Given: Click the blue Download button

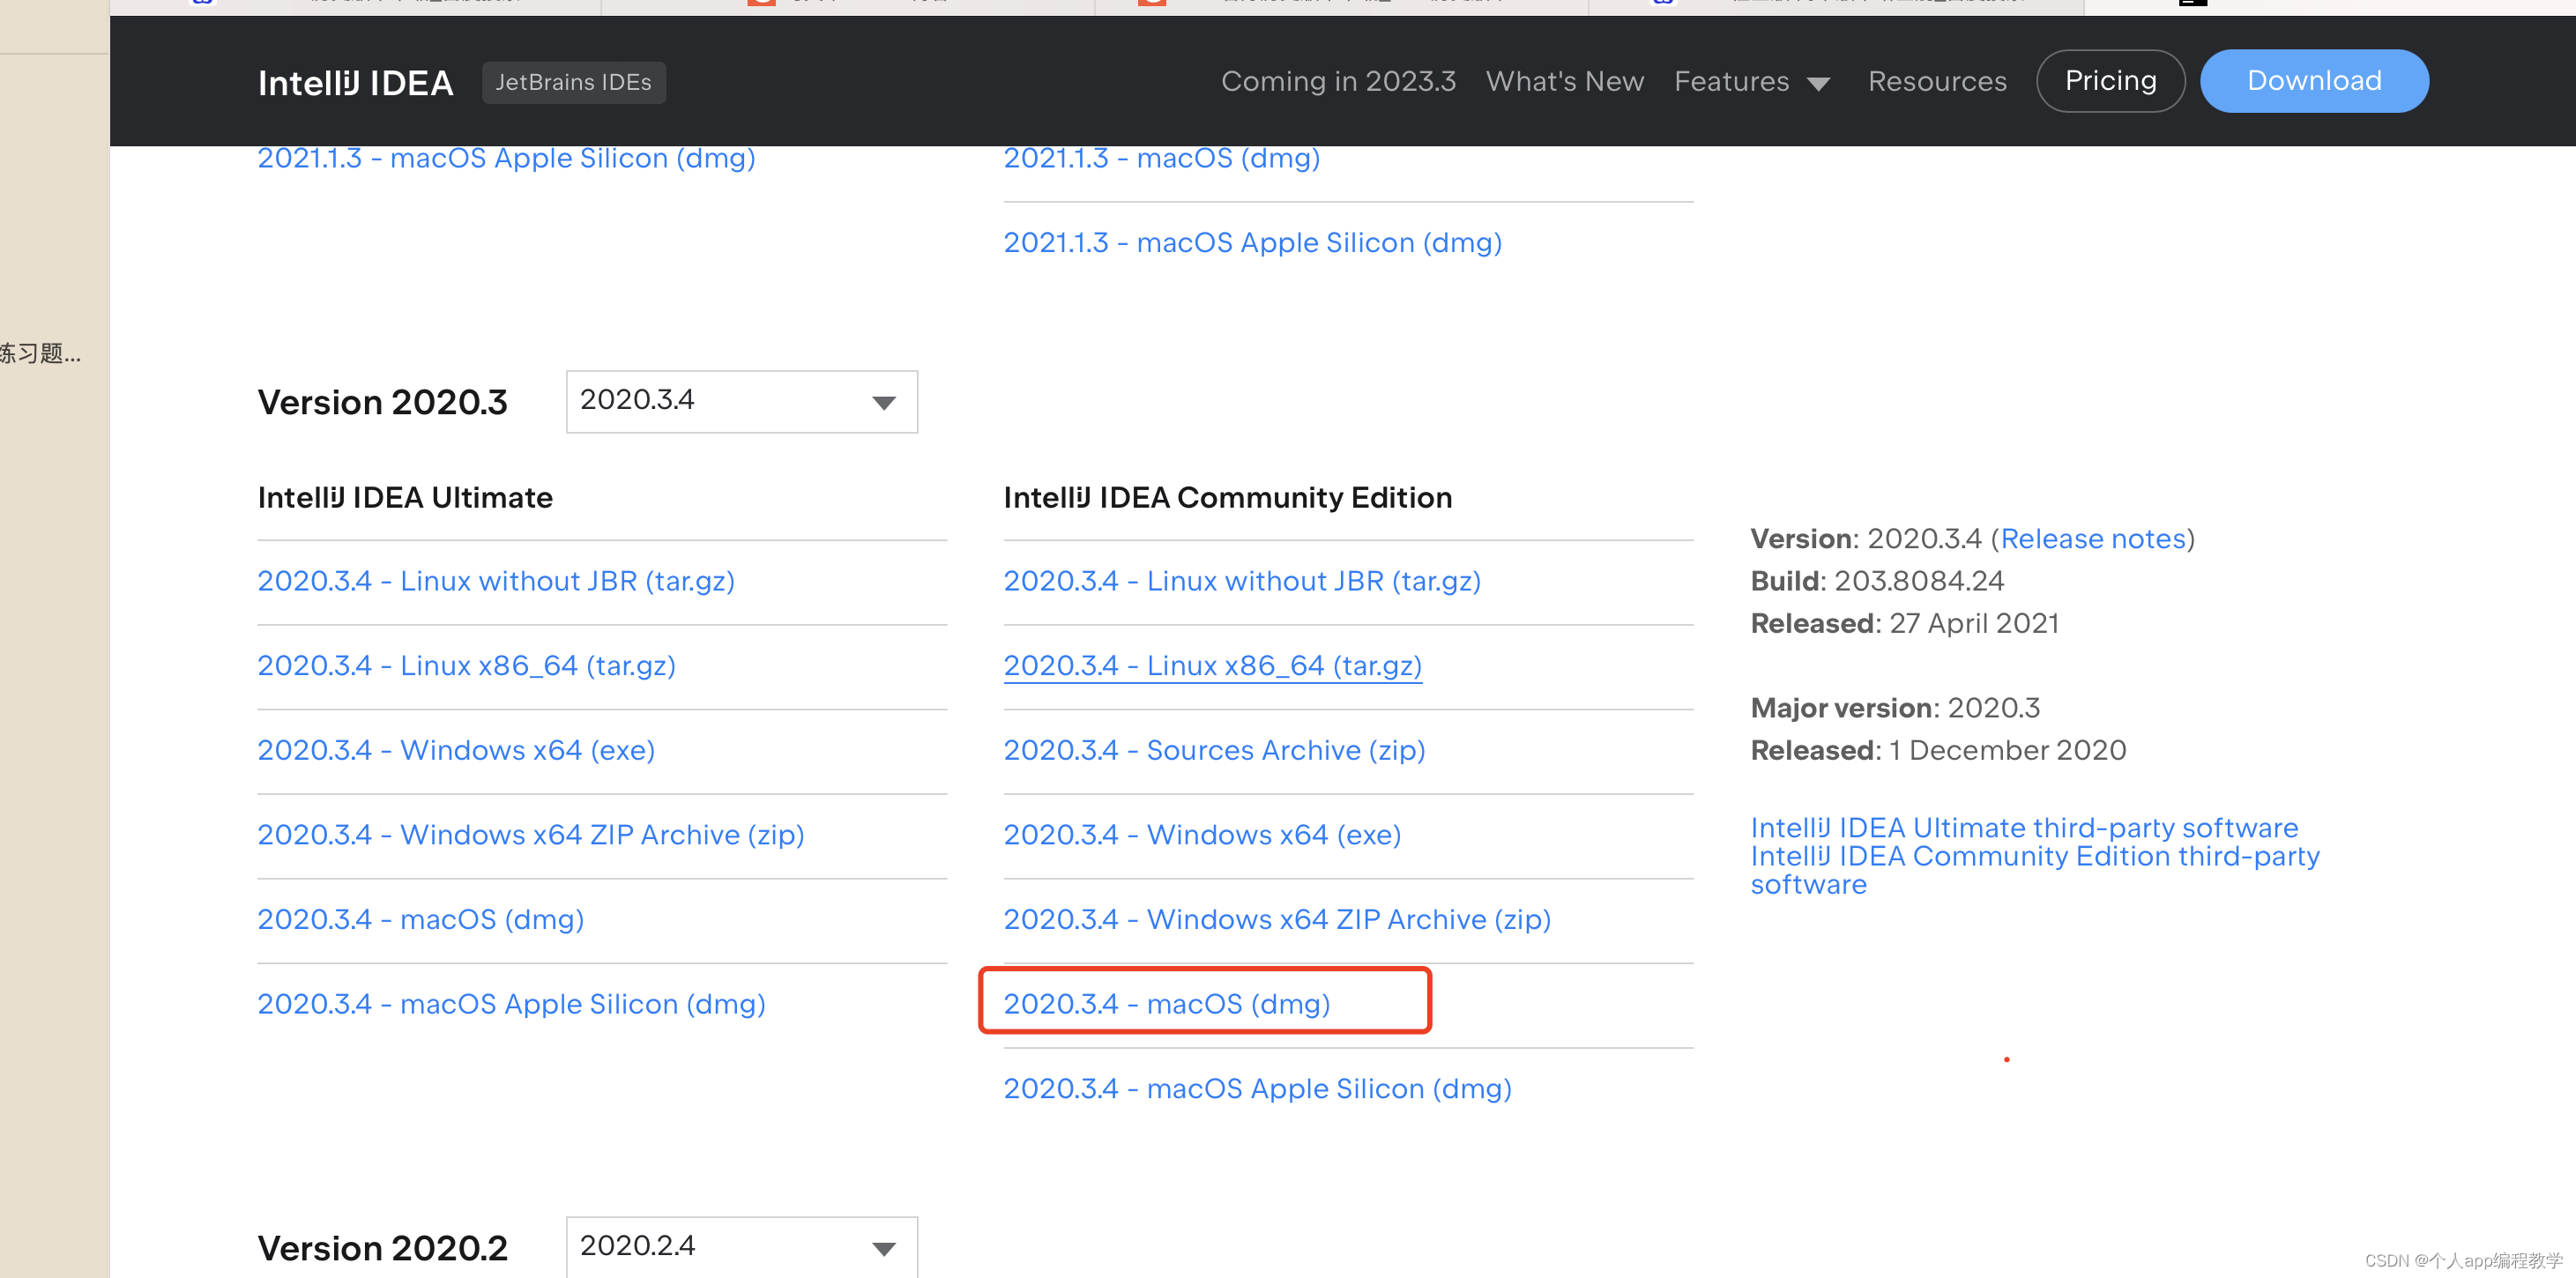Looking at the screenshot, I should tap(2314, 81).
